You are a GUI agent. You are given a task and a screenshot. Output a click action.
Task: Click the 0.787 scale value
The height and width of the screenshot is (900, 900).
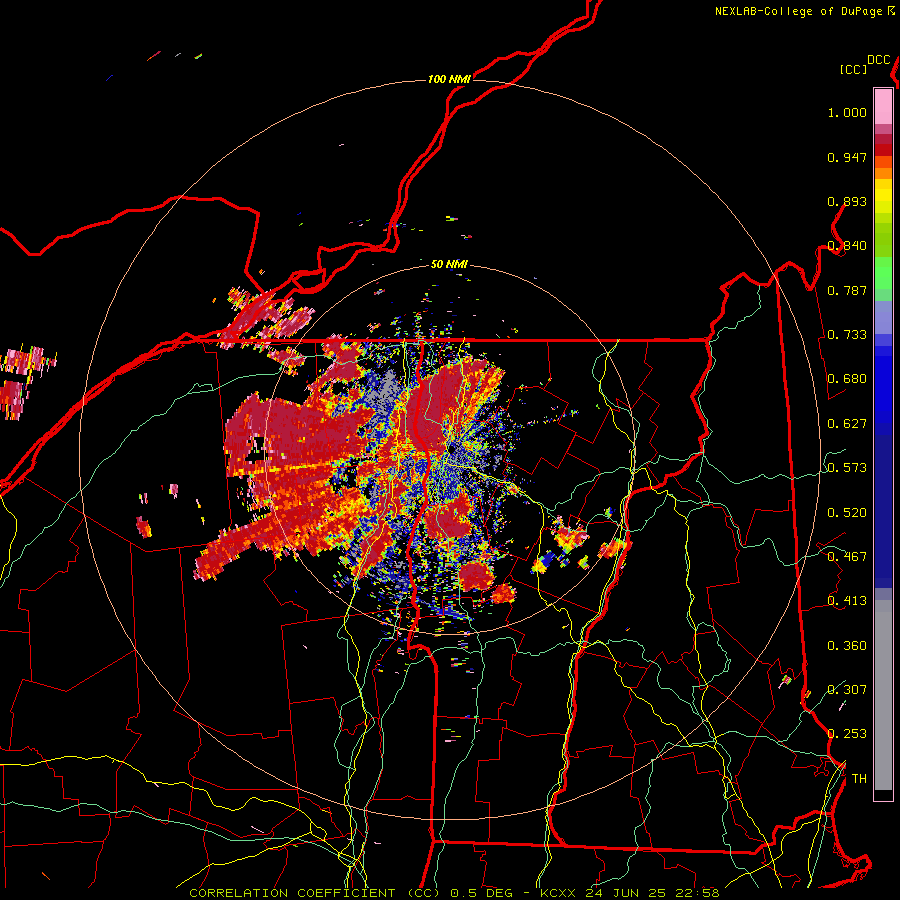pyautogui.click(x=847, y=290)
